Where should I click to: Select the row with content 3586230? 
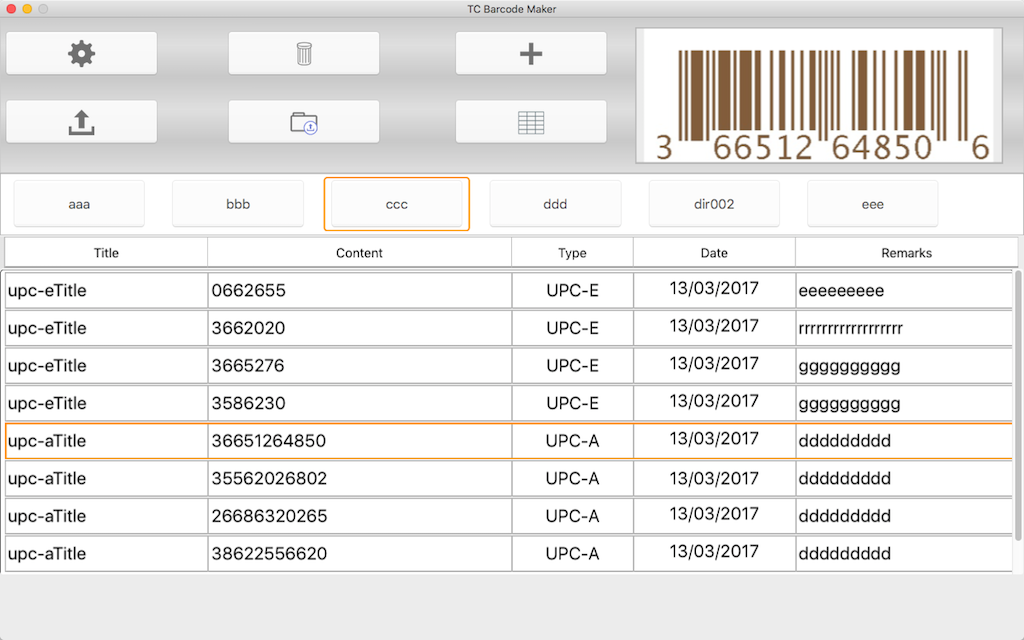[509, 403]
